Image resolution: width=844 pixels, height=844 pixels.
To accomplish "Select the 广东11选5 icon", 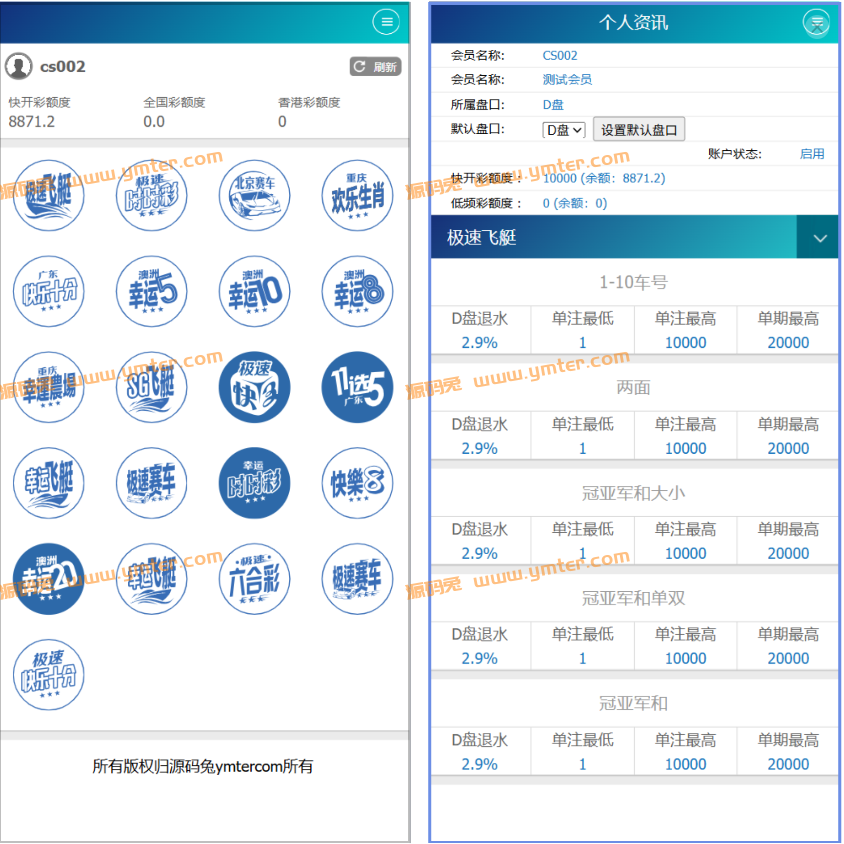I will point(357,388).
